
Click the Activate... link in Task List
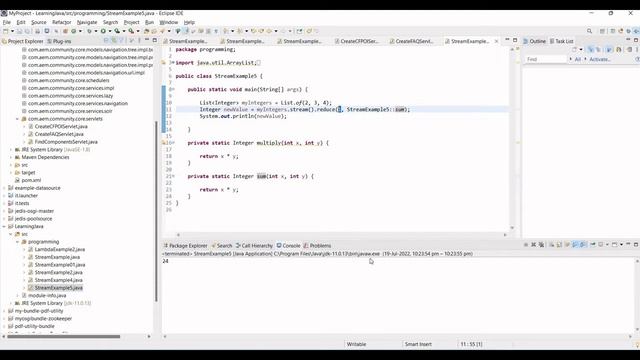(x=599, y=59)
